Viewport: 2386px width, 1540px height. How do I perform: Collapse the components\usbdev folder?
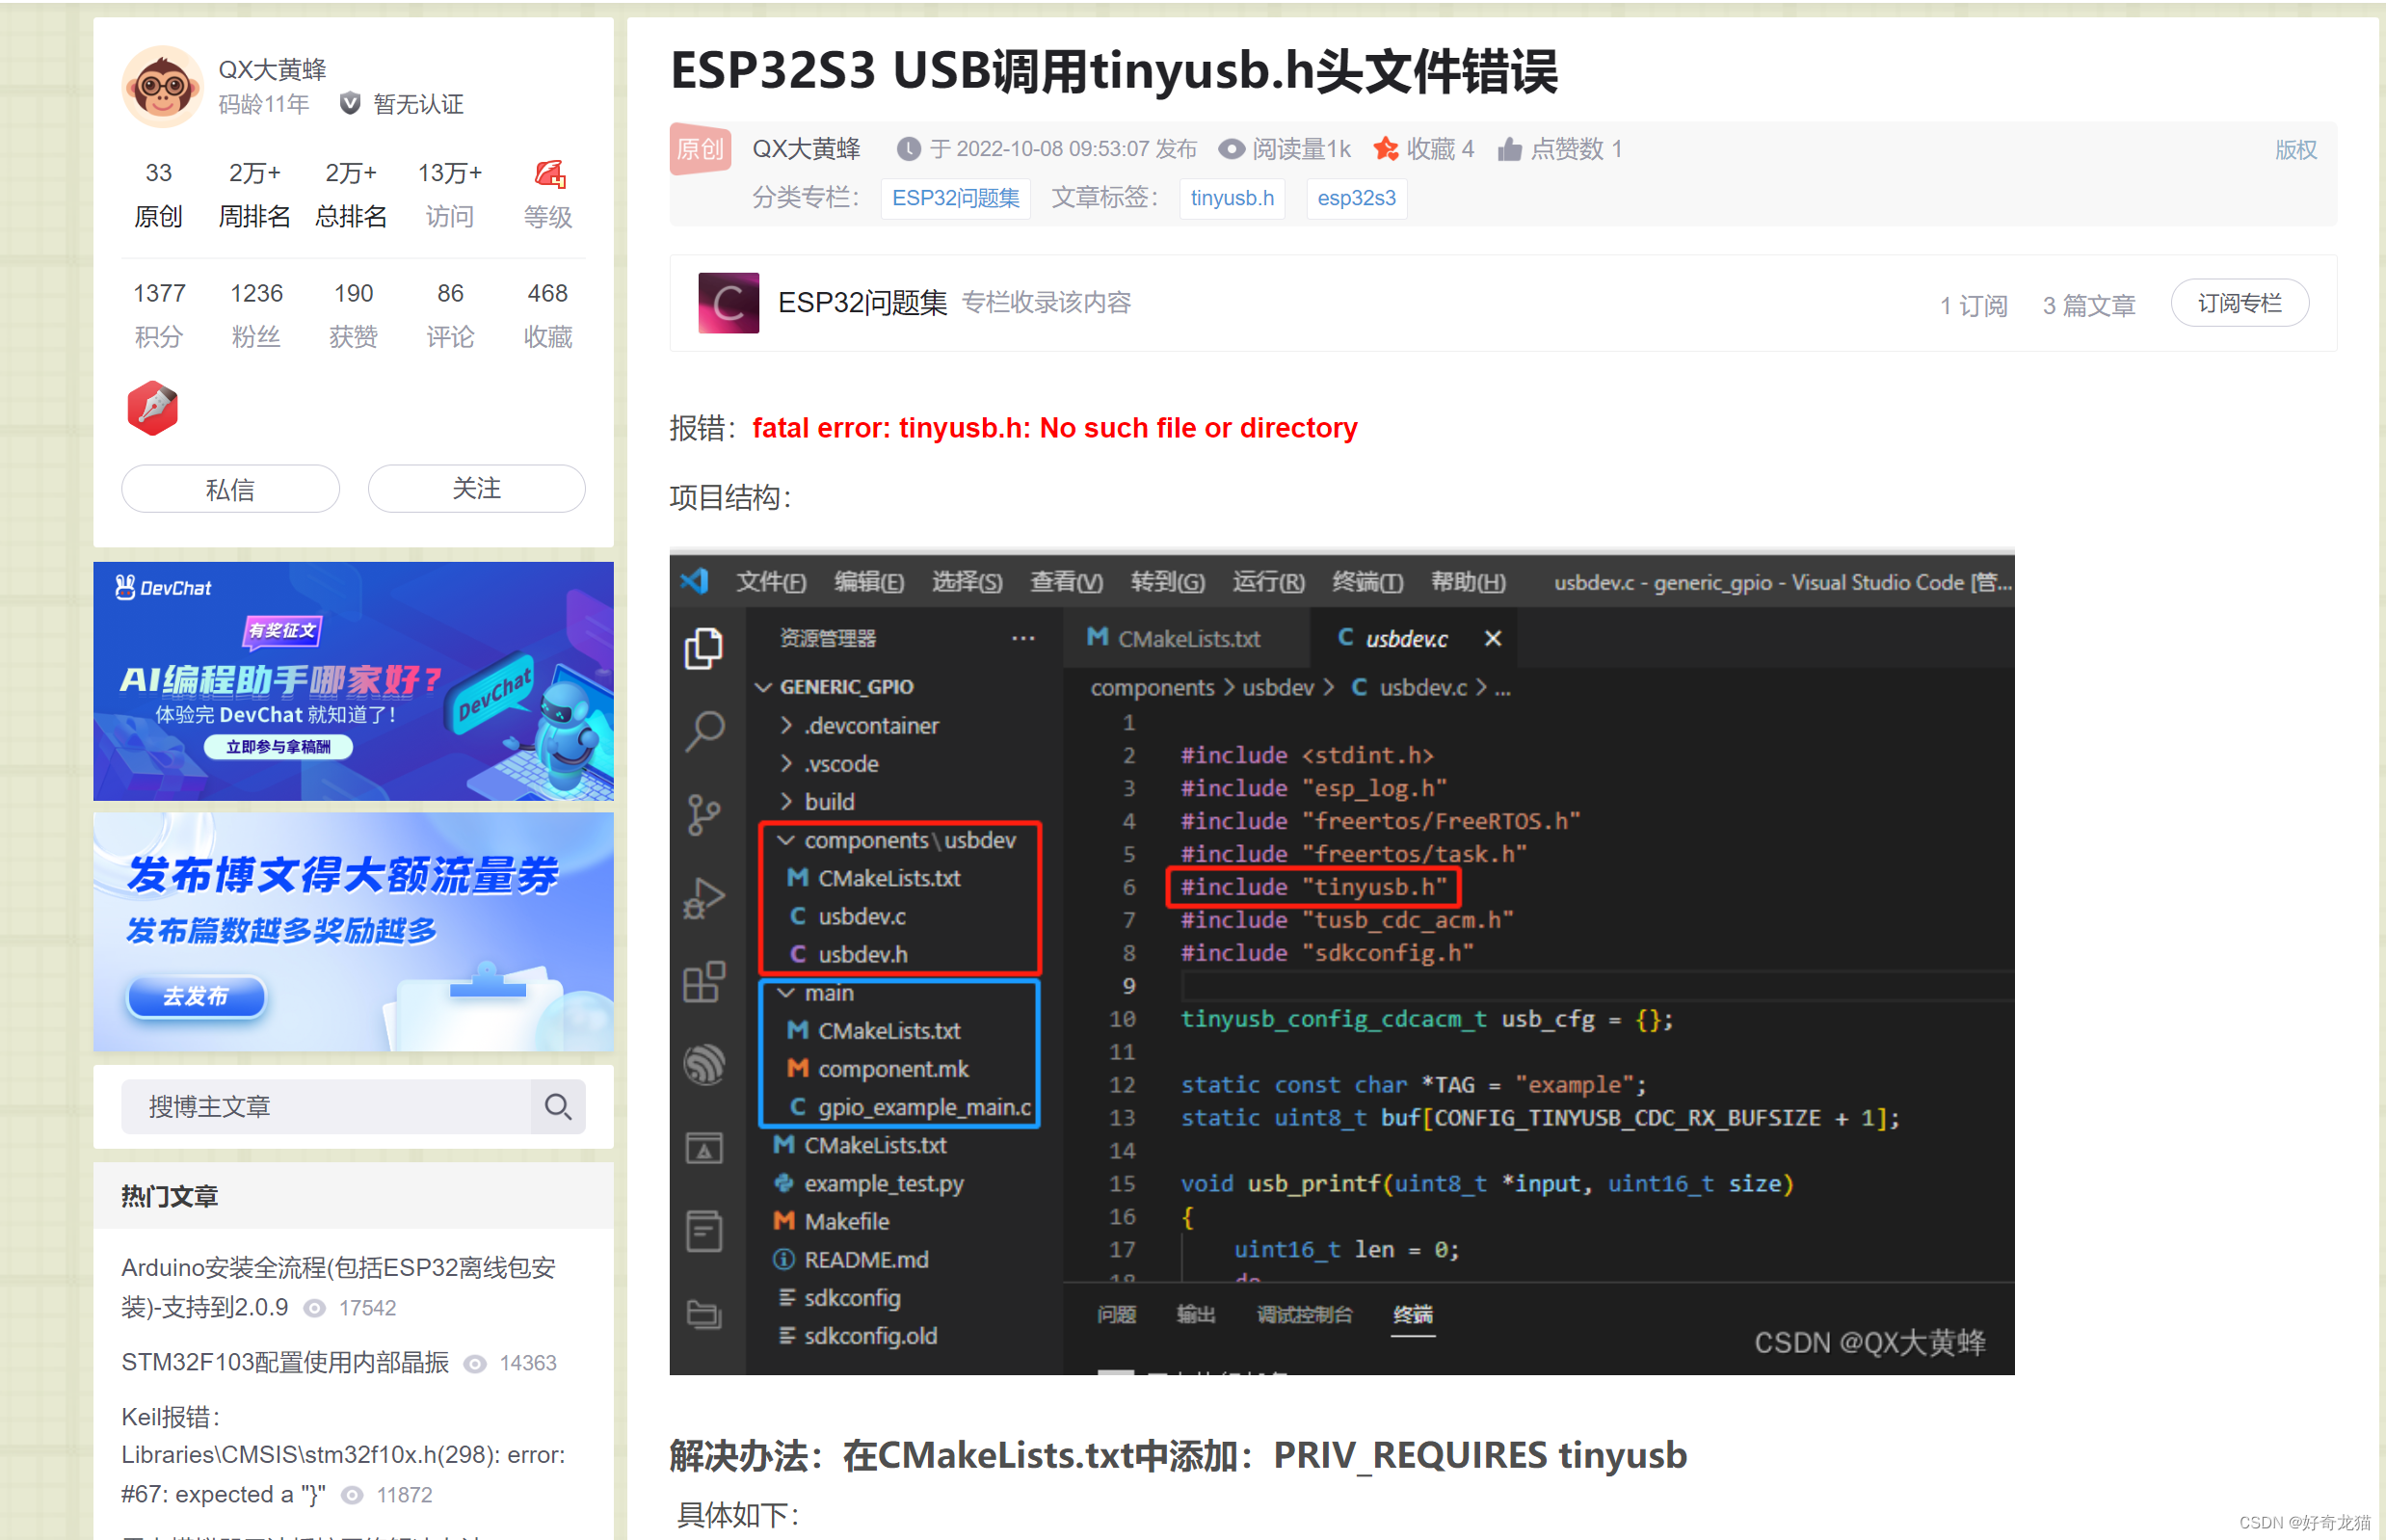point(786,840)
